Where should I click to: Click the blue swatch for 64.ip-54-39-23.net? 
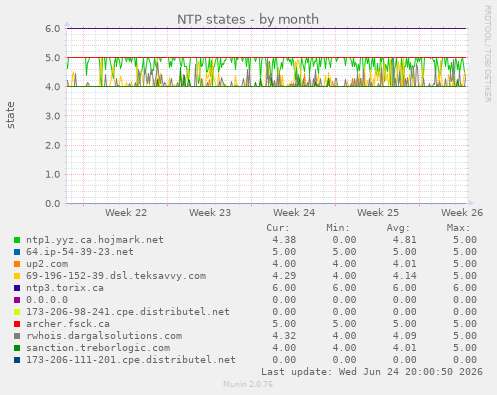(x=17, y=252)
